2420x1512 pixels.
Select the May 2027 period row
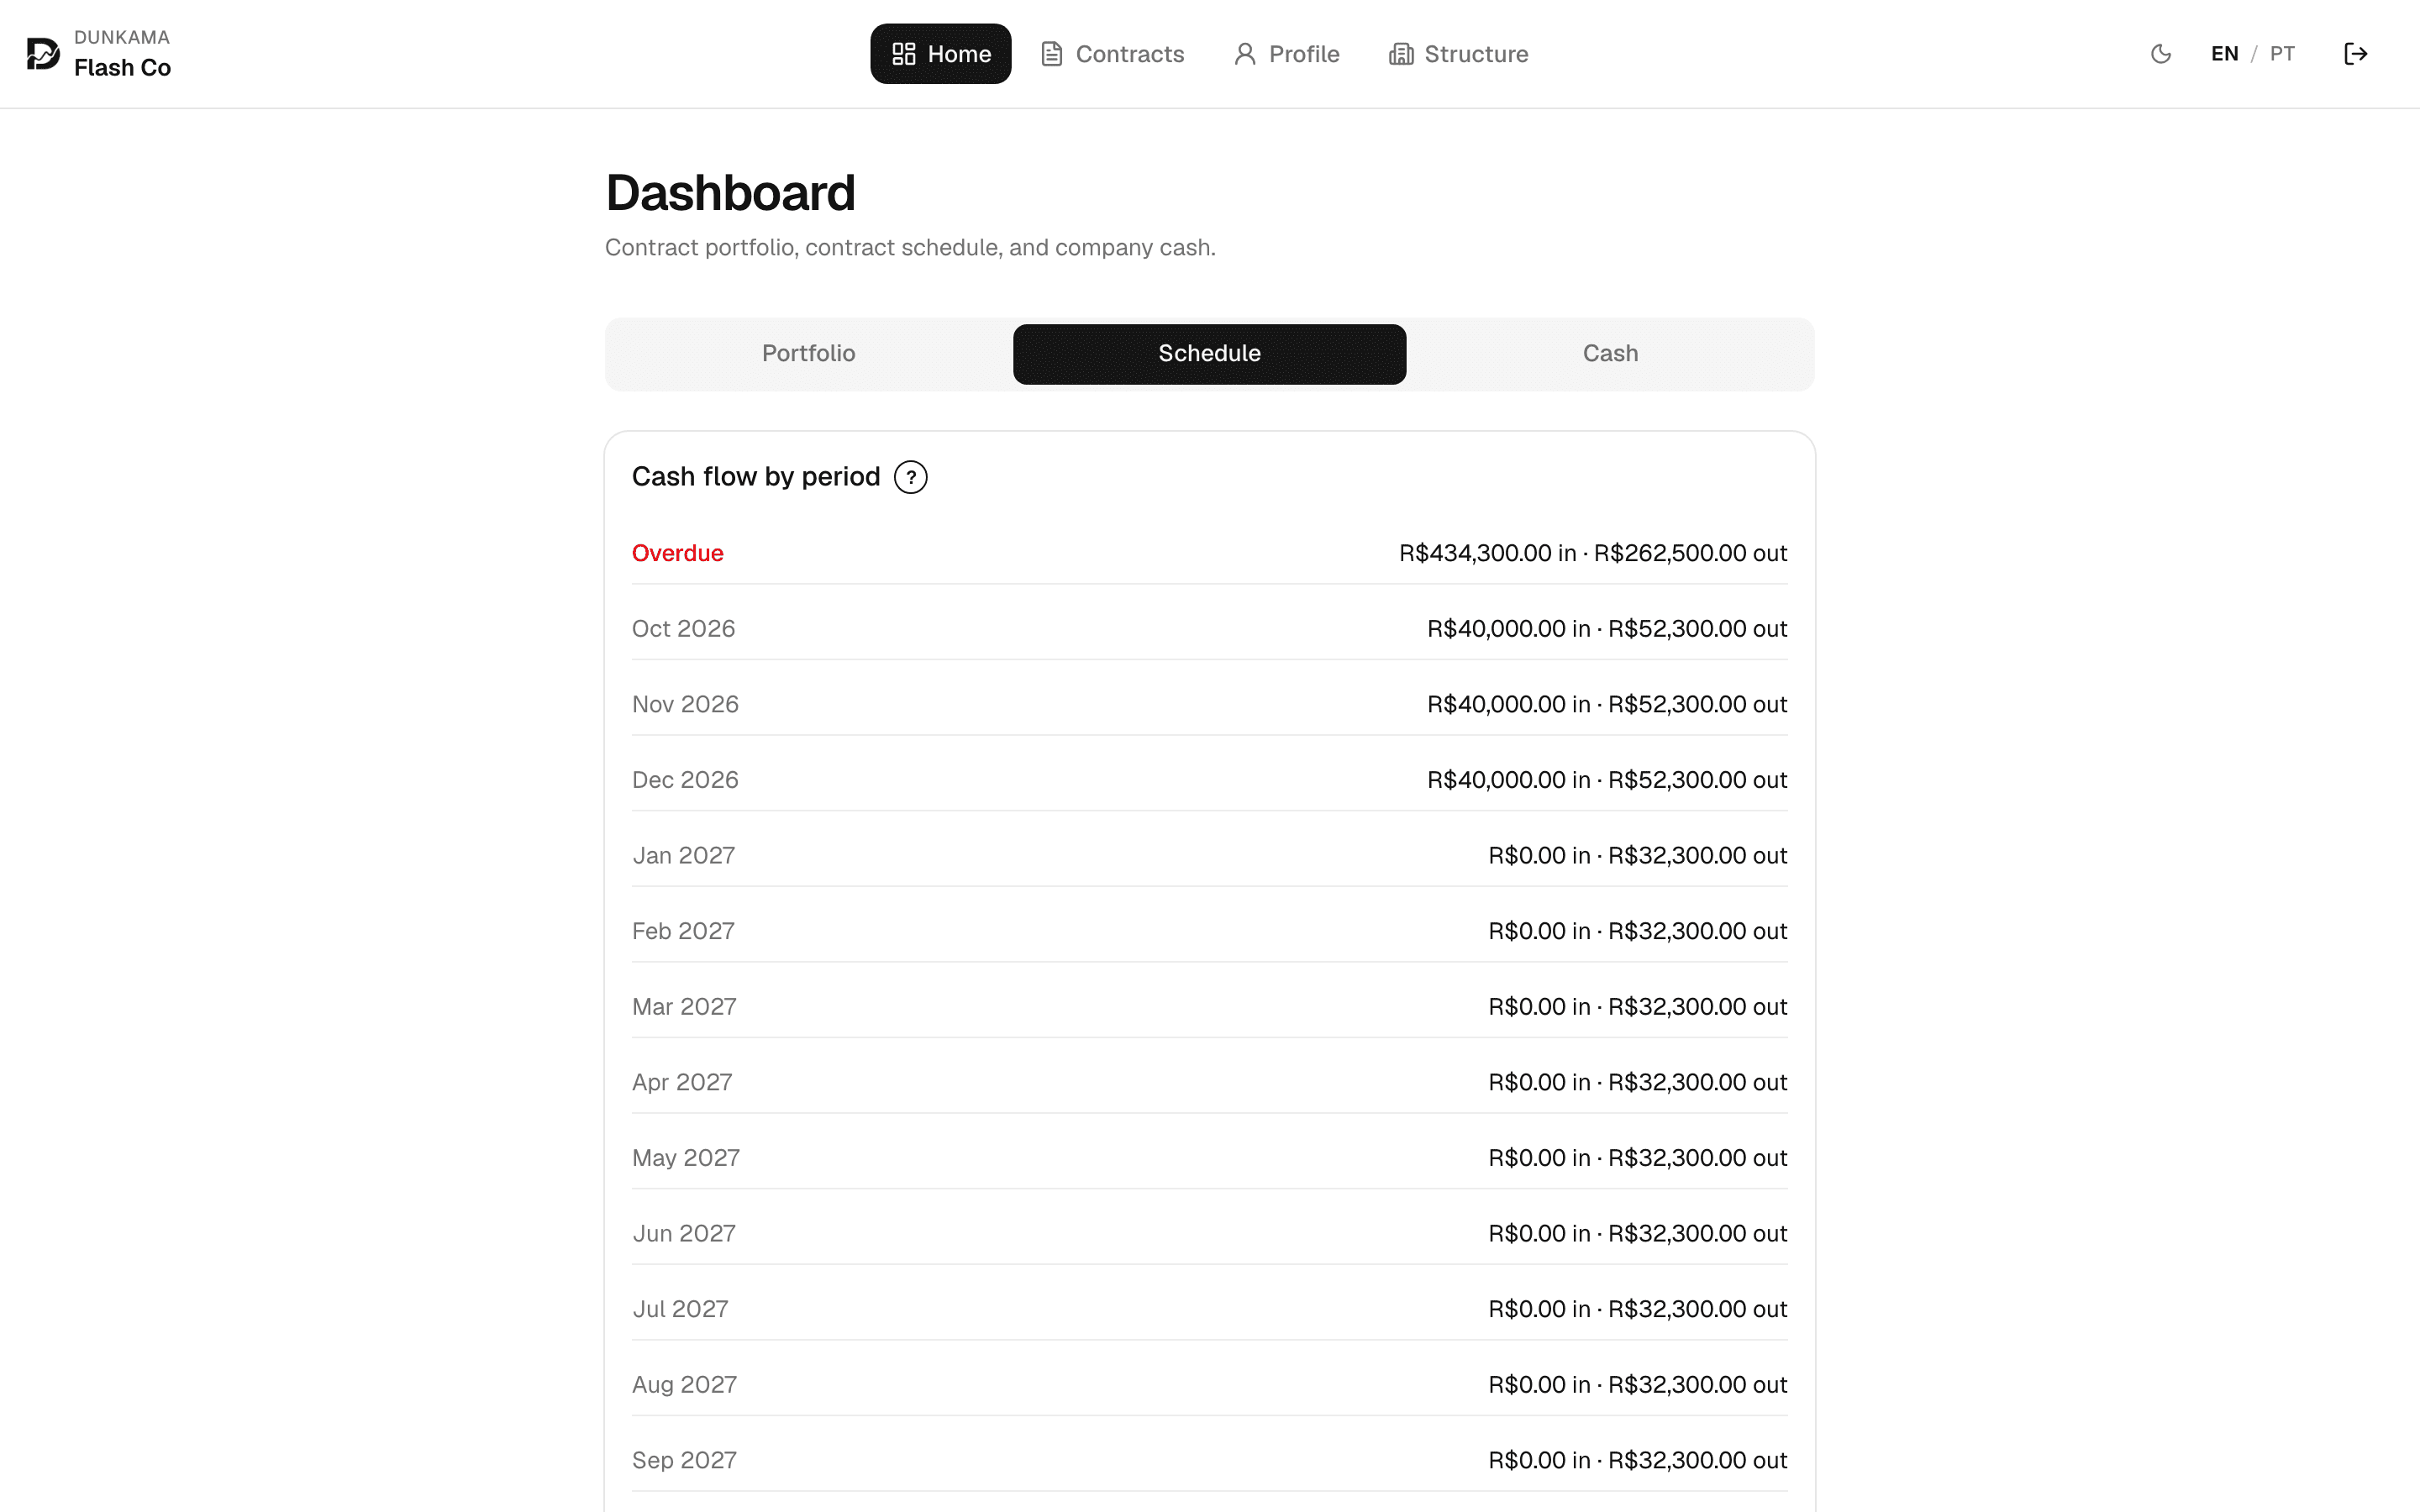point(1209,1158)
